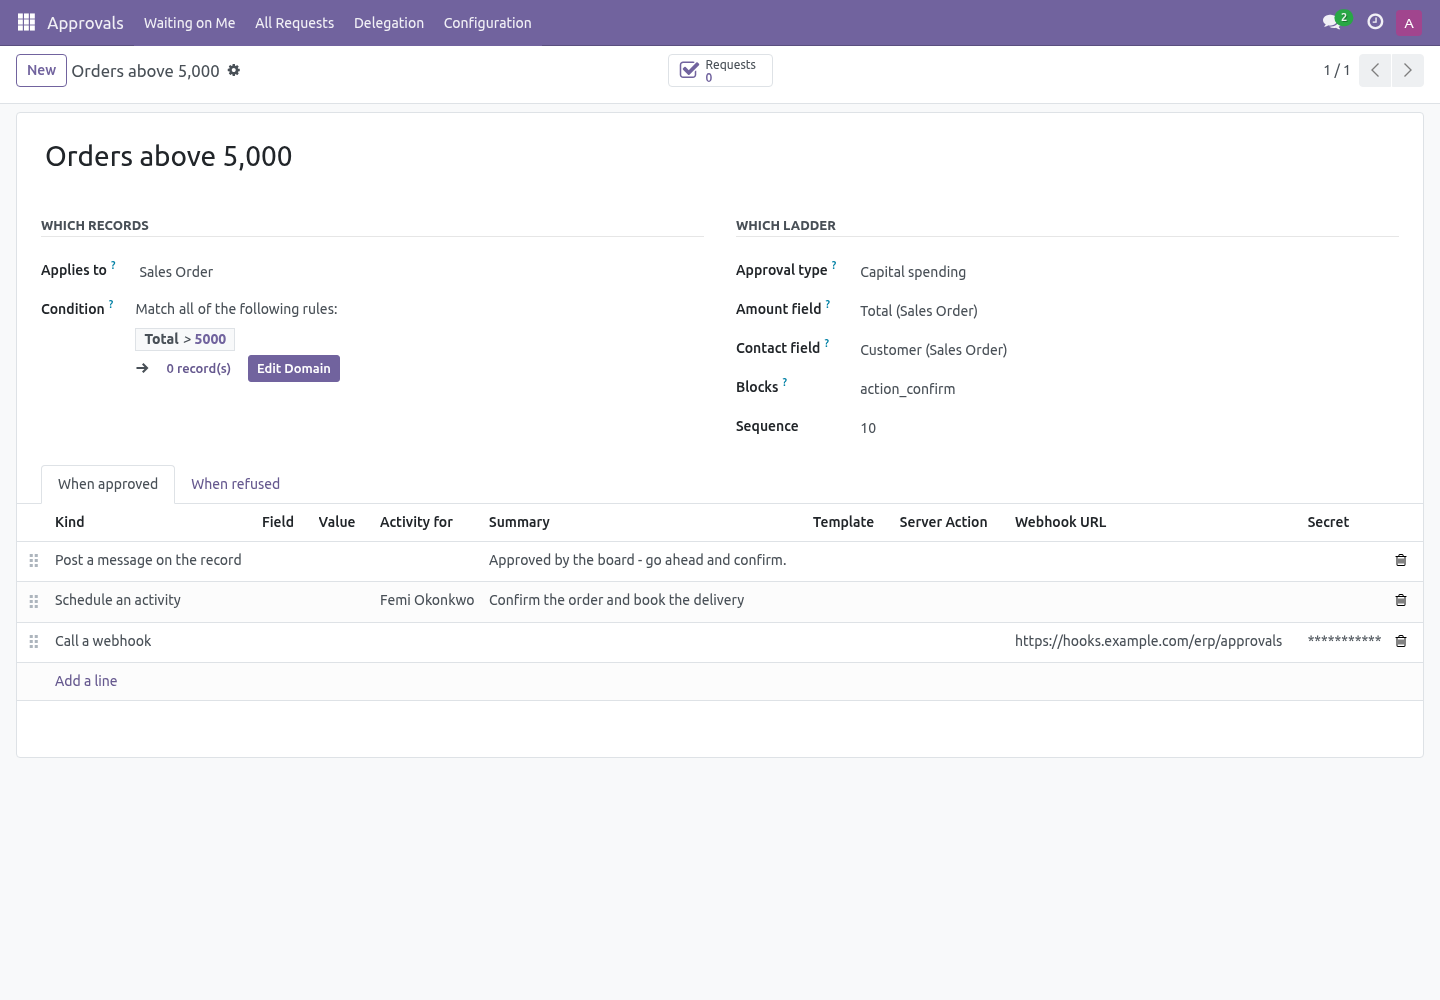Open the apps grid menu icon
This screenshot has height=1000, width=1440.
pos(27,22)
